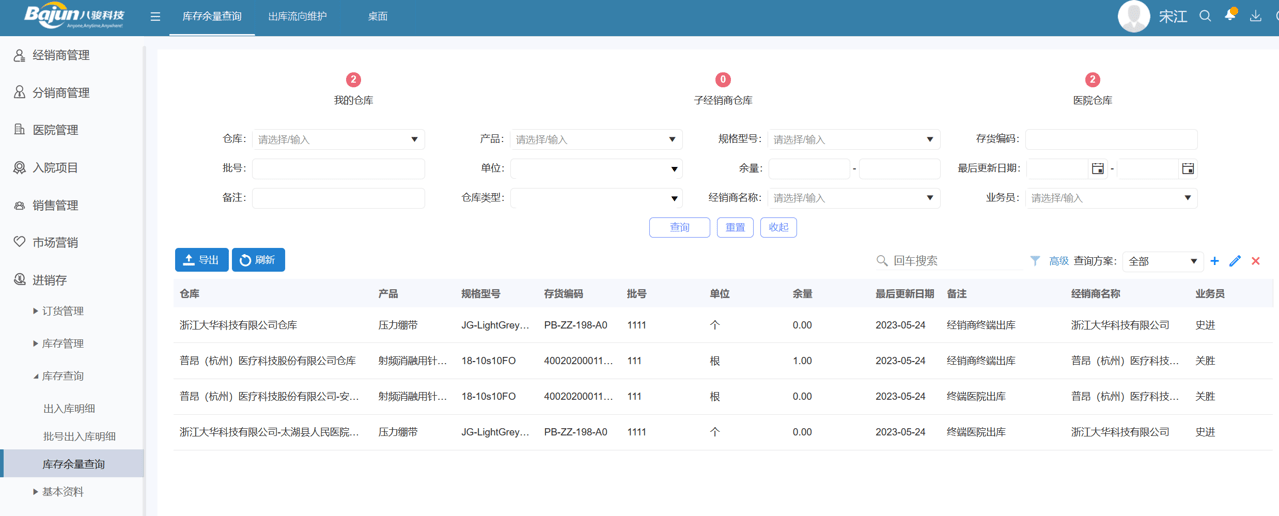The width and height of the screenshot is (1279, 516).
Task: Click the advanced filter funnel icon
Action: pos(1035,261)
